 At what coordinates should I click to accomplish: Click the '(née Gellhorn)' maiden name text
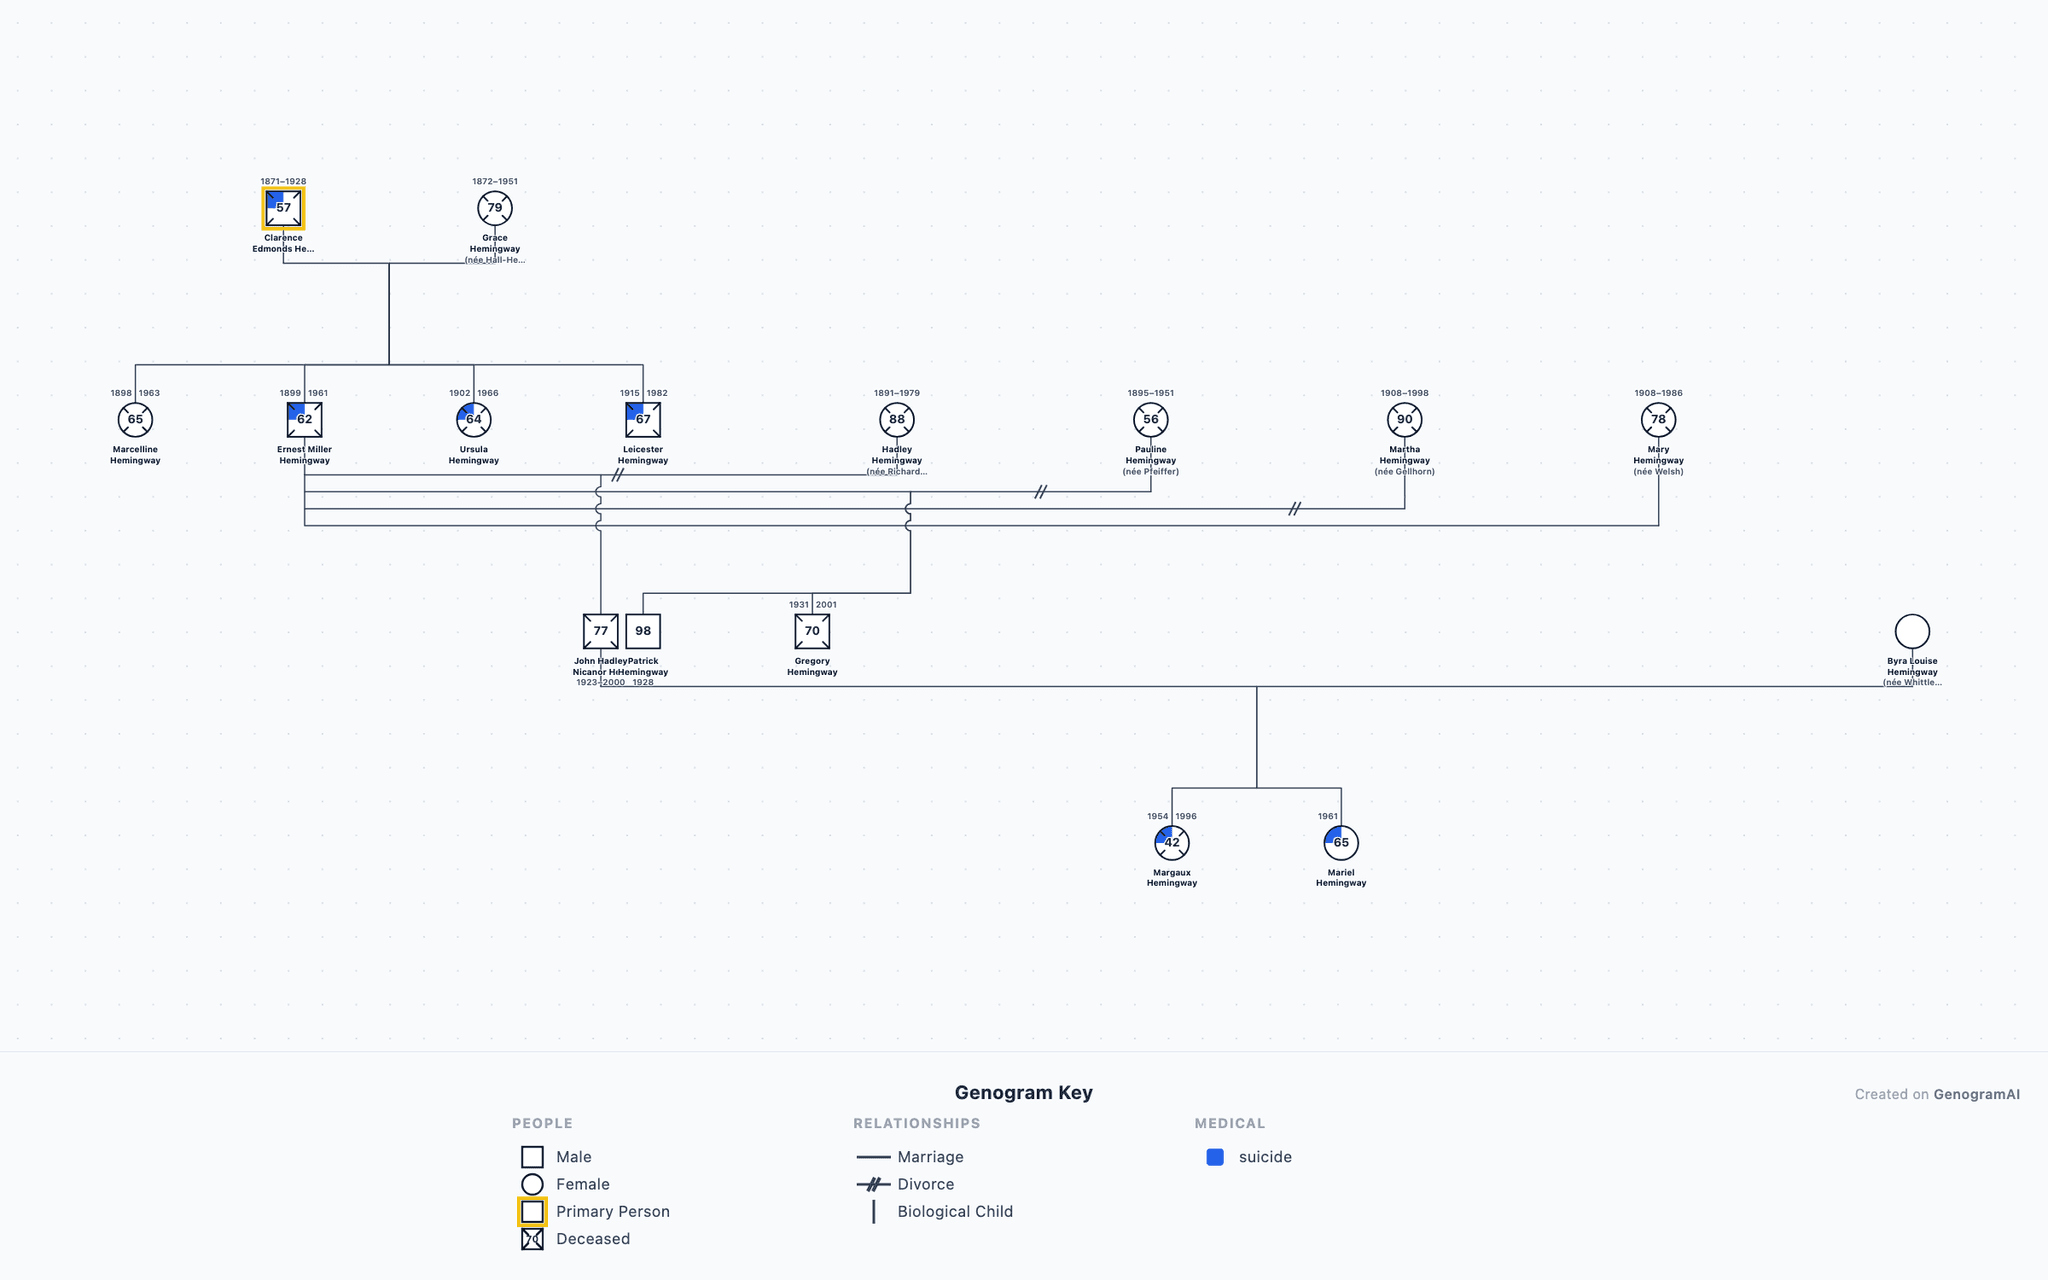point(1405,472)
